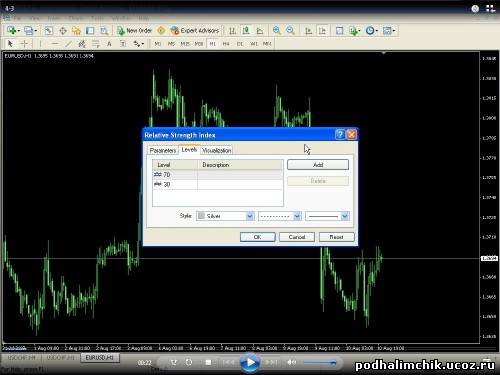Expand the dashed line style dropdown
The height and width of the screenshot is (375, 500).
[x=280, y=216]
